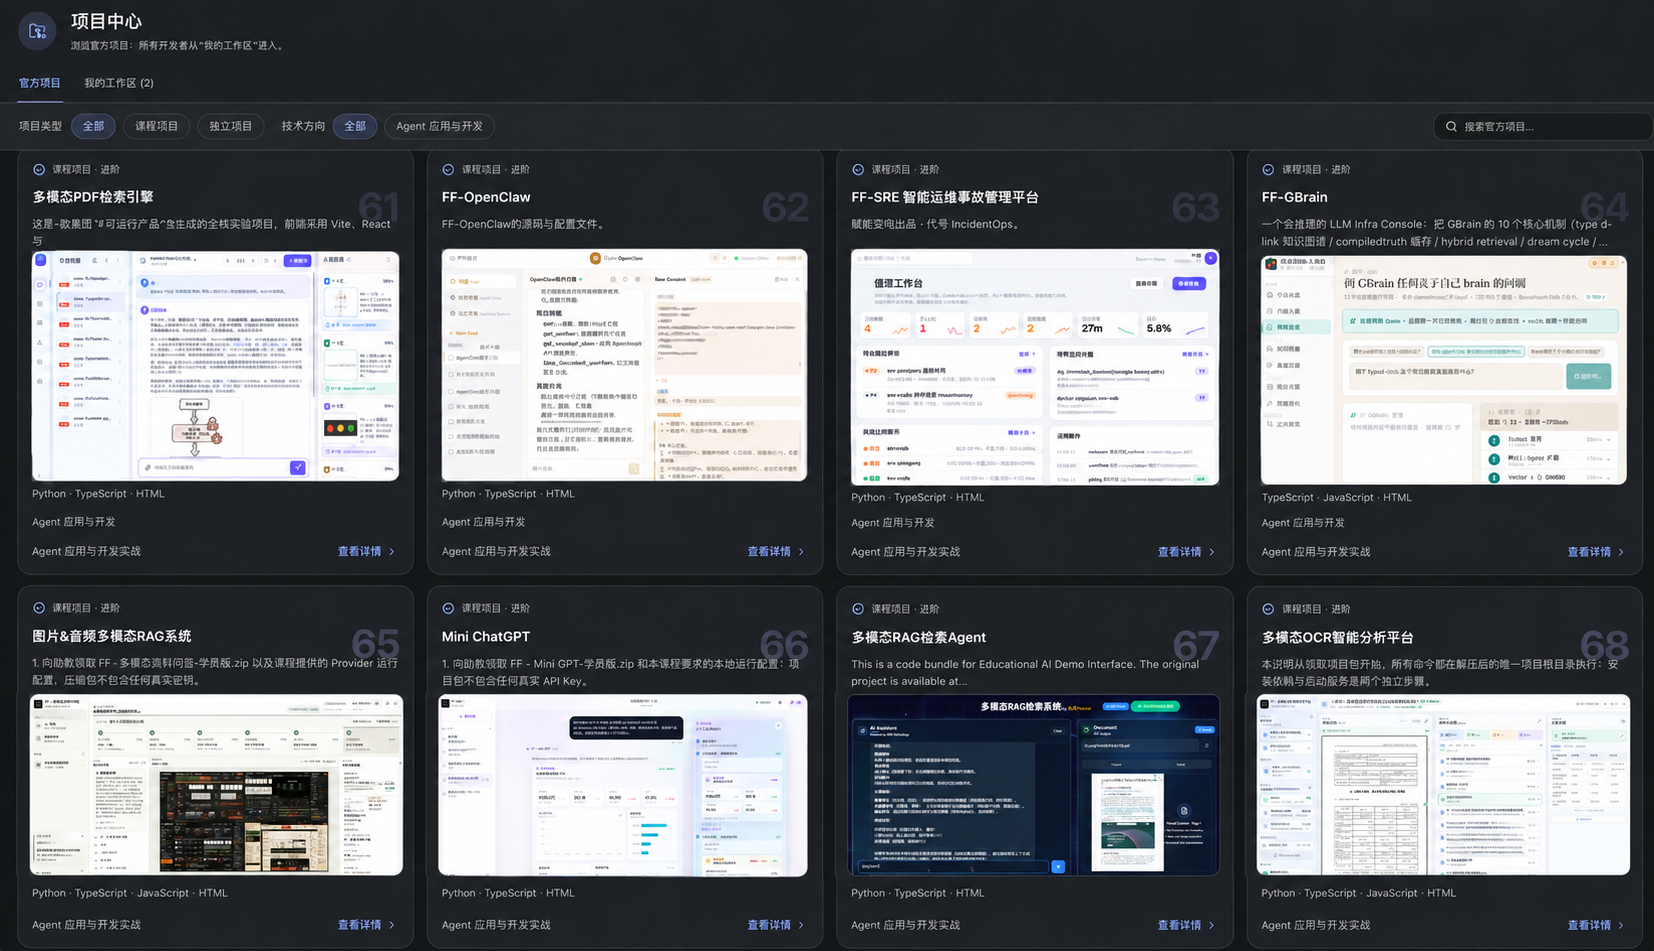Click the FF-OpenClaw preview thumbnail
1654x951 pixels.
click(624, 365)
